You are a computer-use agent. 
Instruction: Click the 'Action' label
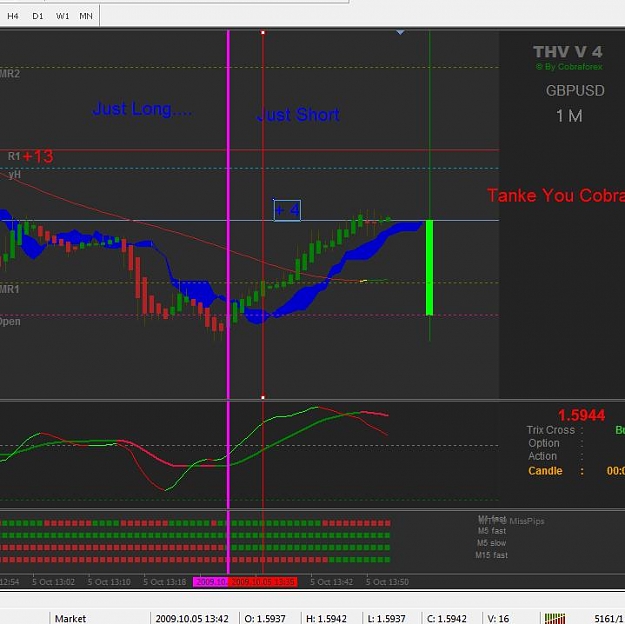(x=542, y=456)
